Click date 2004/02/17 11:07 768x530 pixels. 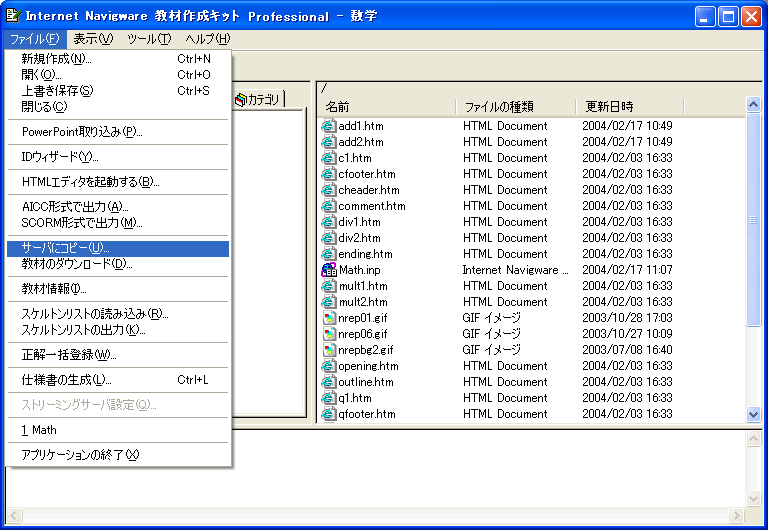[627, 270]
